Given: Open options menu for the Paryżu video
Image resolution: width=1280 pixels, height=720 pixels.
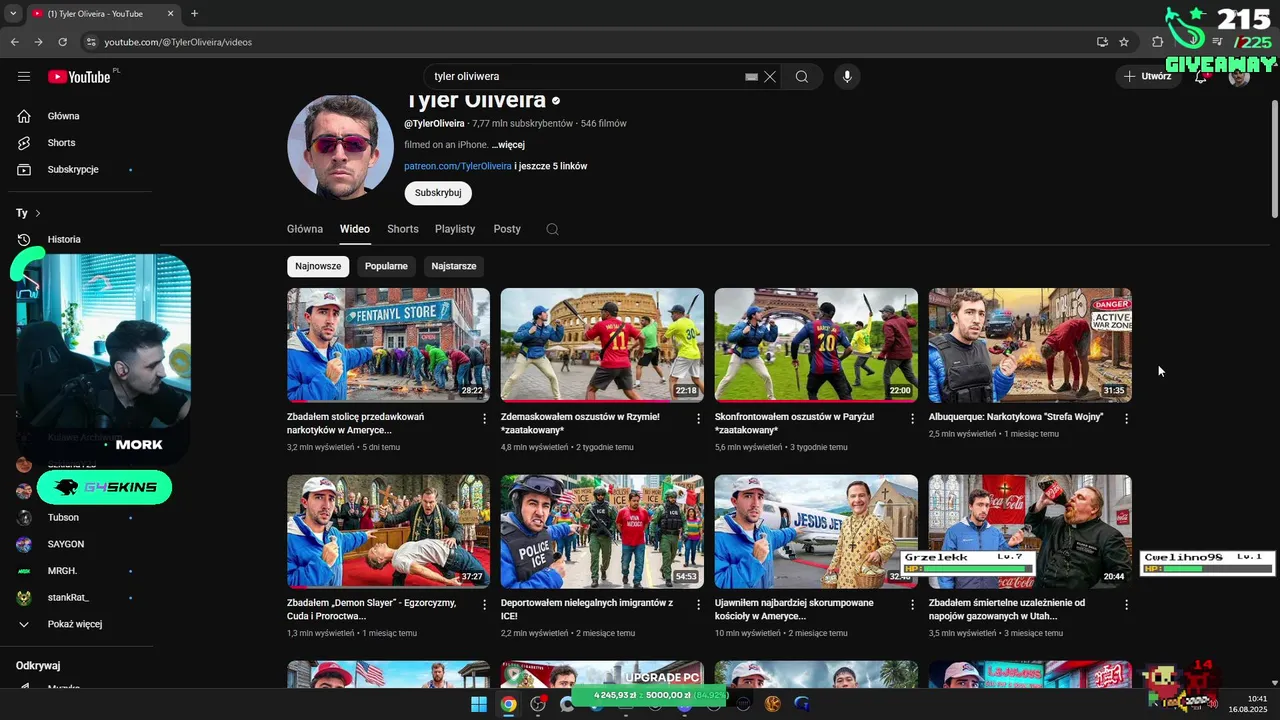Looking at the screenshot, I should coord(912,419).
